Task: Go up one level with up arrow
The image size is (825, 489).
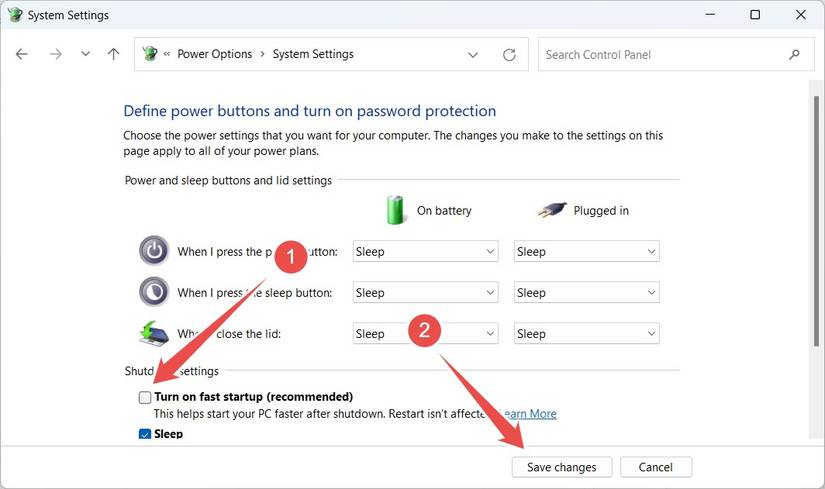Action: pyautogui.click(x=113, y=54)
